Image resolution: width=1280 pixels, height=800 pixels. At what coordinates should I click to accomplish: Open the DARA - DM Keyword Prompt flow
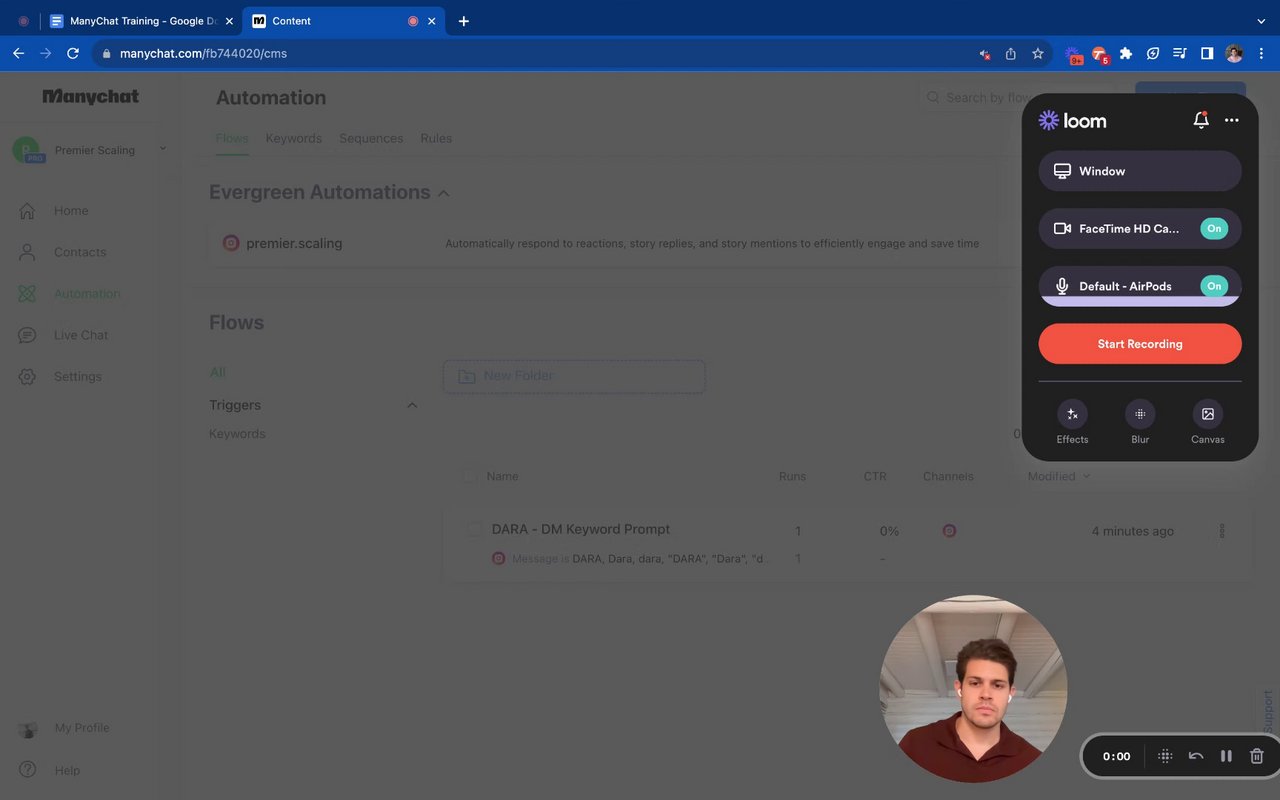point(581,529)
